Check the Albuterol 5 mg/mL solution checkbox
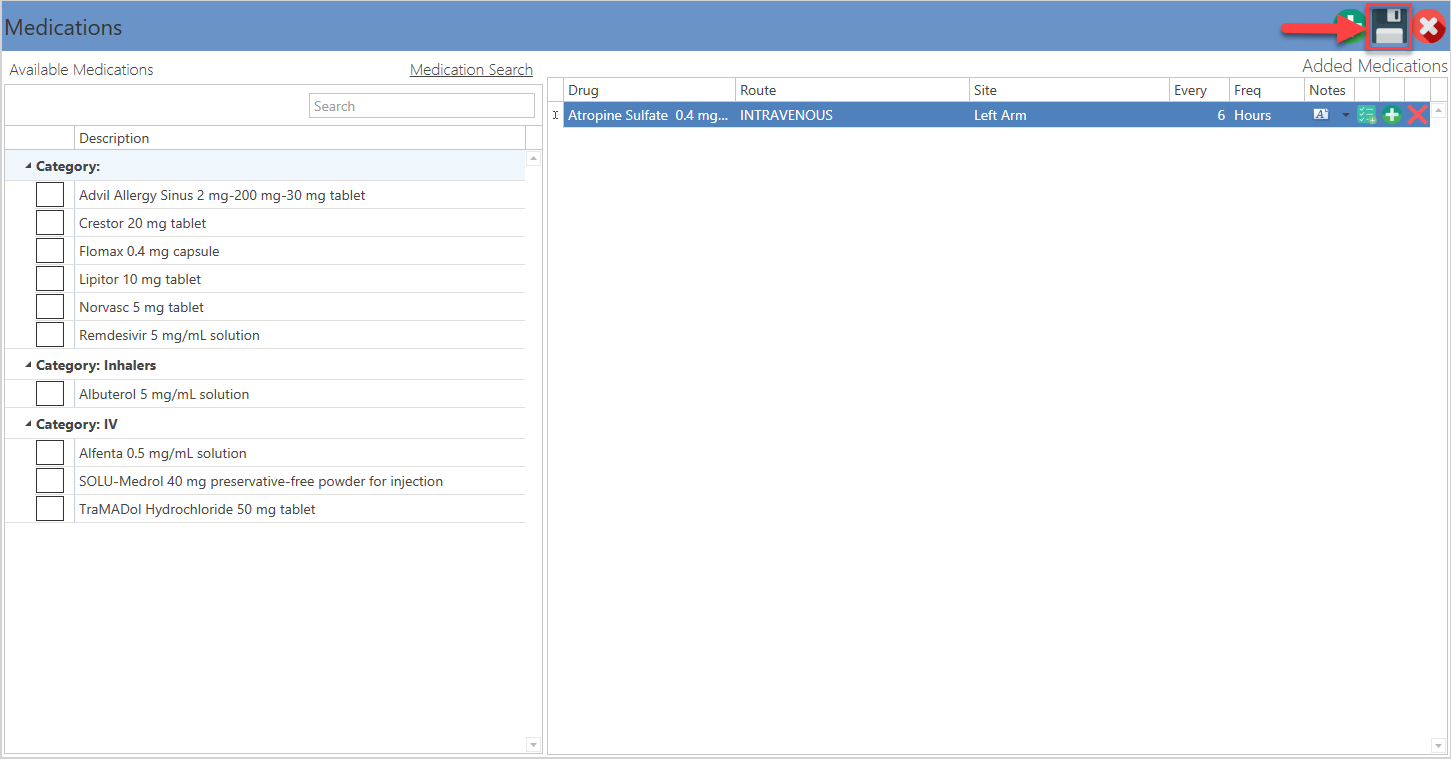 coord(50,394)
